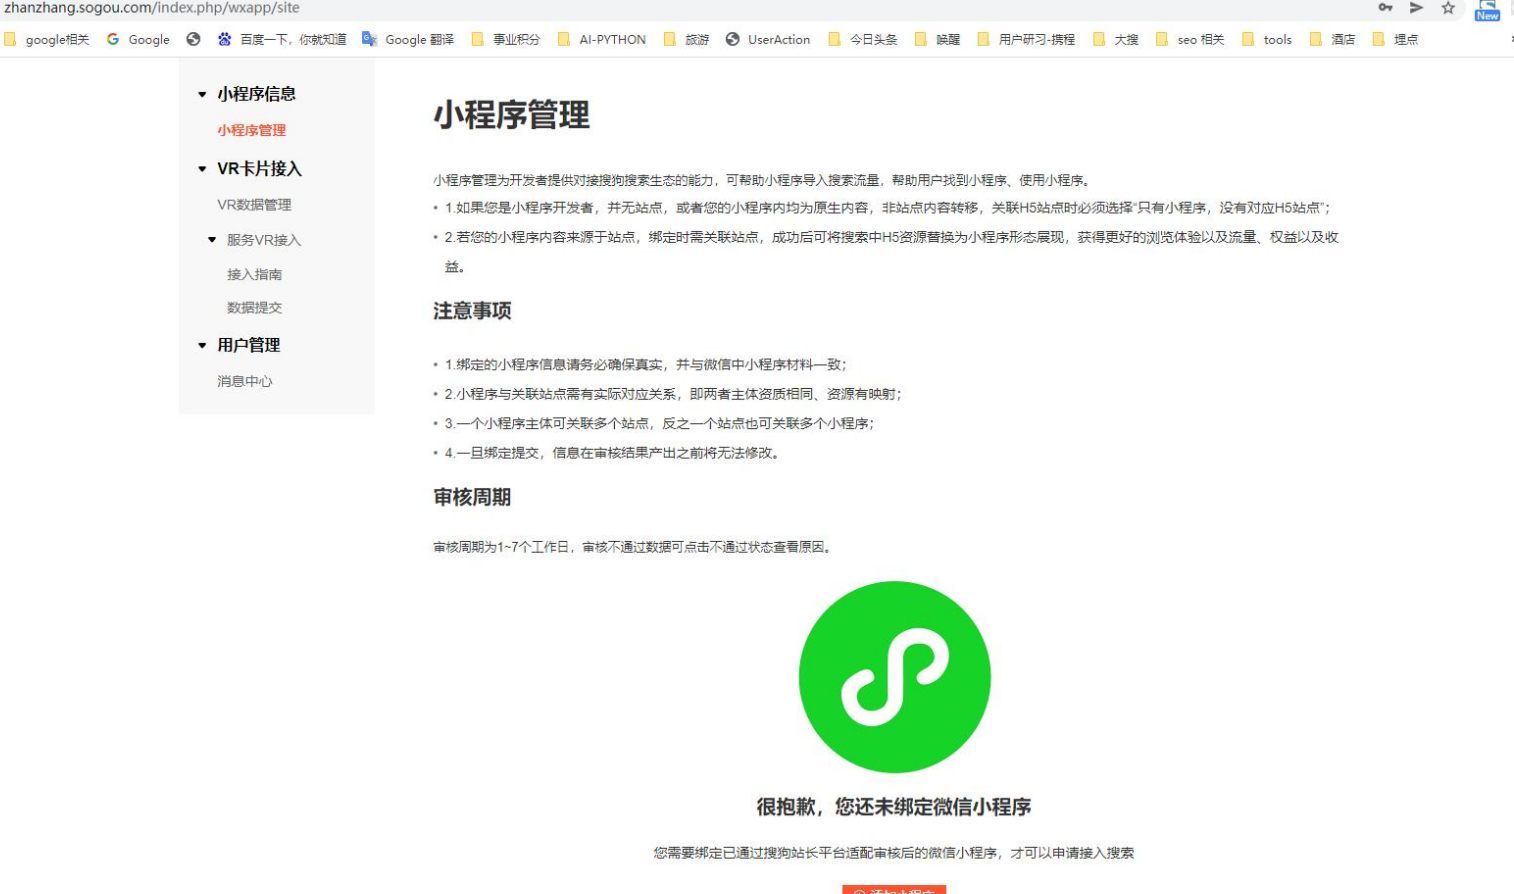
Task: Collapse the 用户管理 sidebar section
Action: pyautogui.click(x=202, y=345)
